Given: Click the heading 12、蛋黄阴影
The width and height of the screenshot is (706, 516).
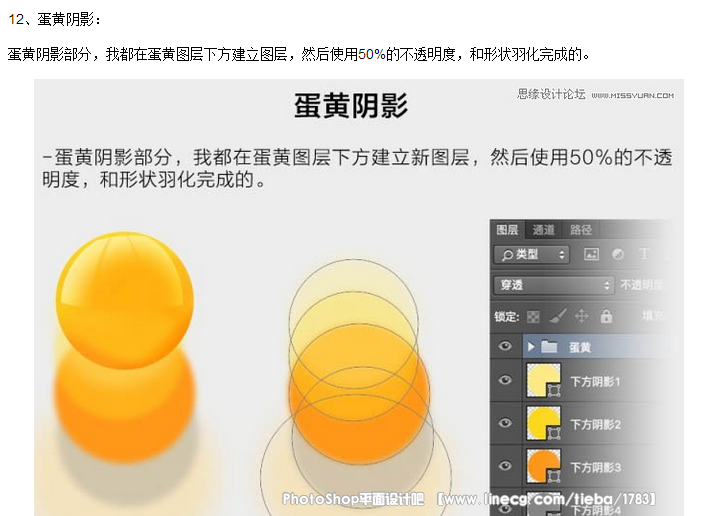Looking at the screenshot, I should click(54, 19).
